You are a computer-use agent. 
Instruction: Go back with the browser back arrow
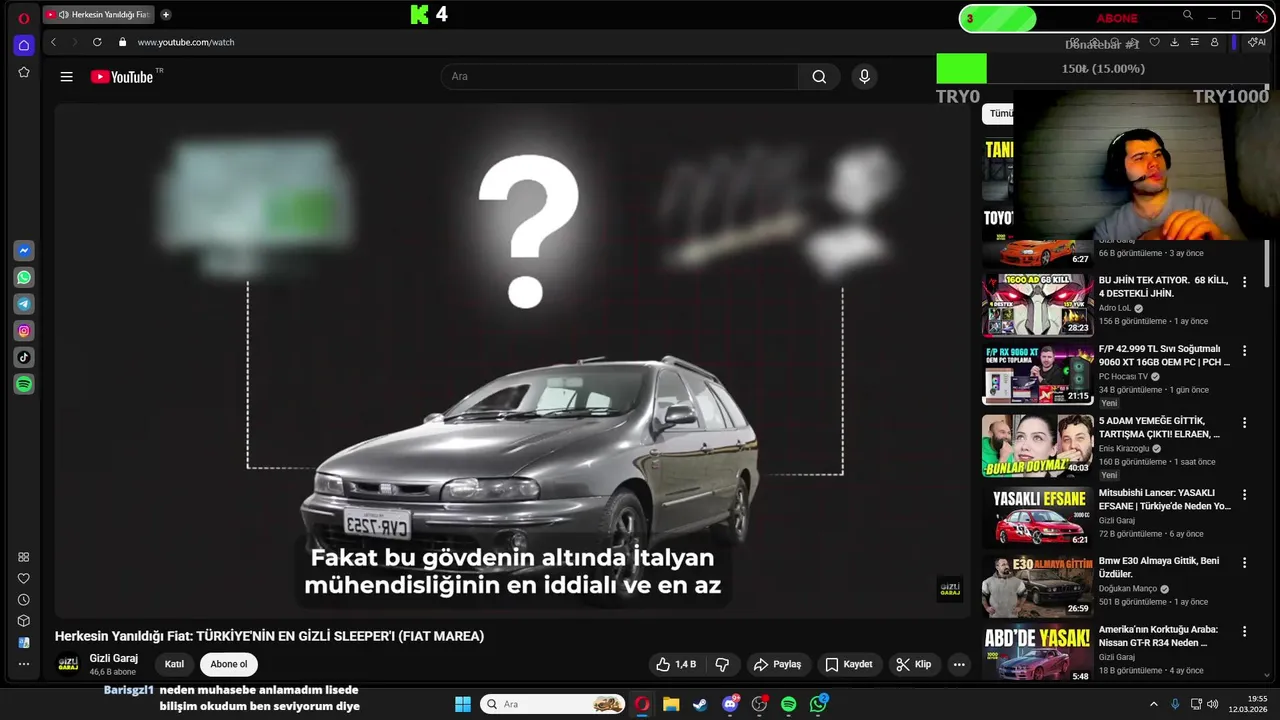pyautogui.click(x=53, y=42)
